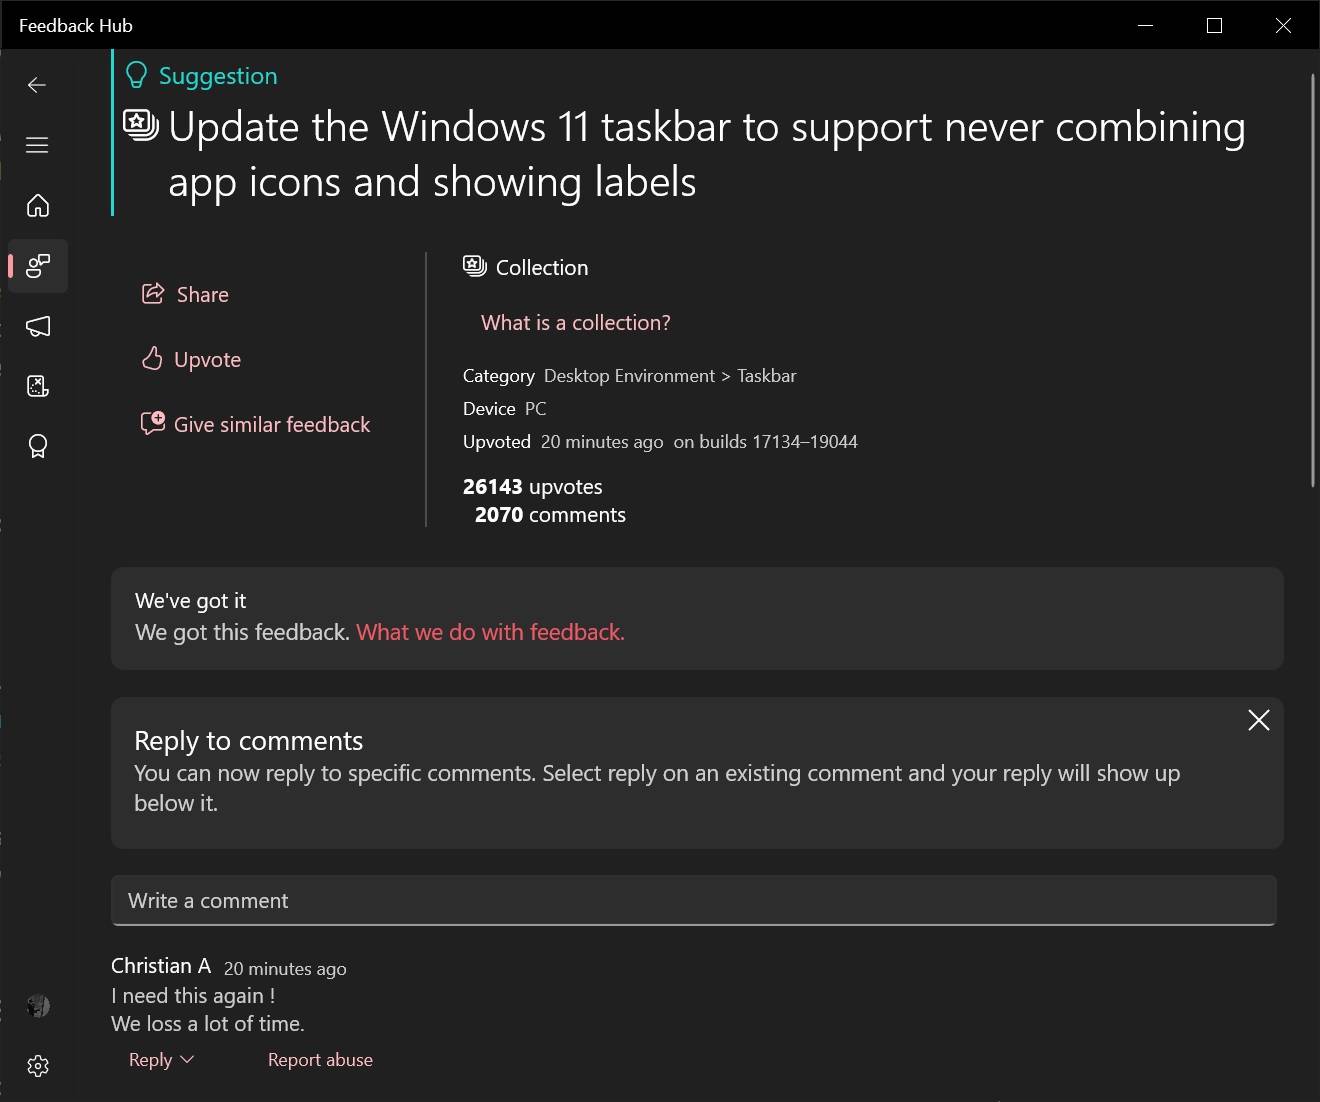Navigate back using the arrow
1320x1102 pixels.
[x=37, y=85]
